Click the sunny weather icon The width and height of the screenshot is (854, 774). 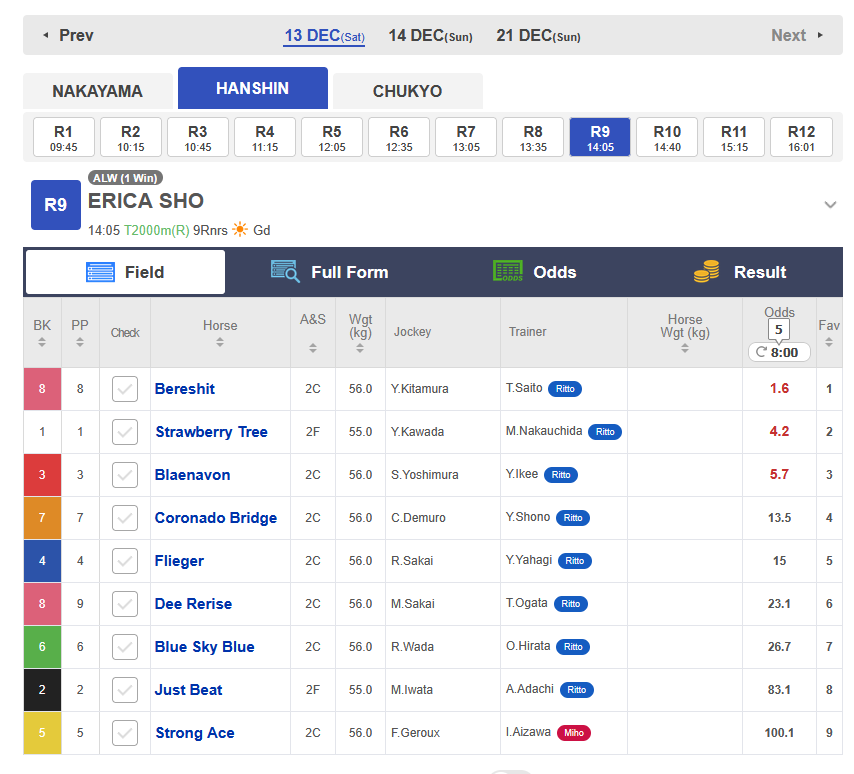click(240, 229)
